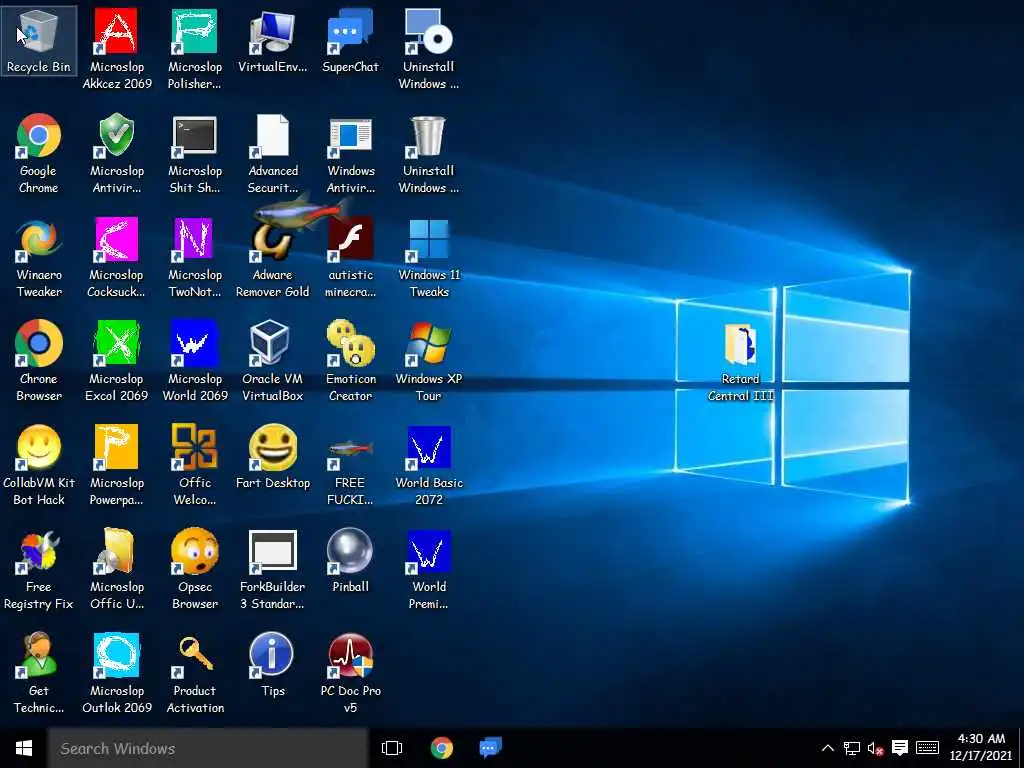
Task: Select the Microslop Shit Sh terminal icon
Action: click(x=195, y=153)
